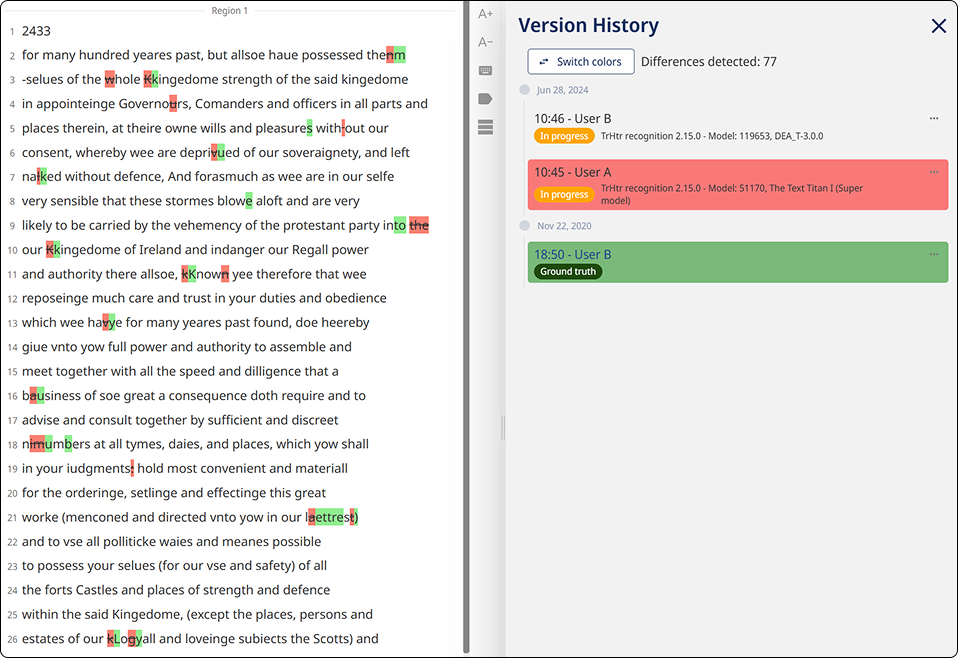Open options menu for 10:45 User A version
Screen dimensions: 958x658
934,173
